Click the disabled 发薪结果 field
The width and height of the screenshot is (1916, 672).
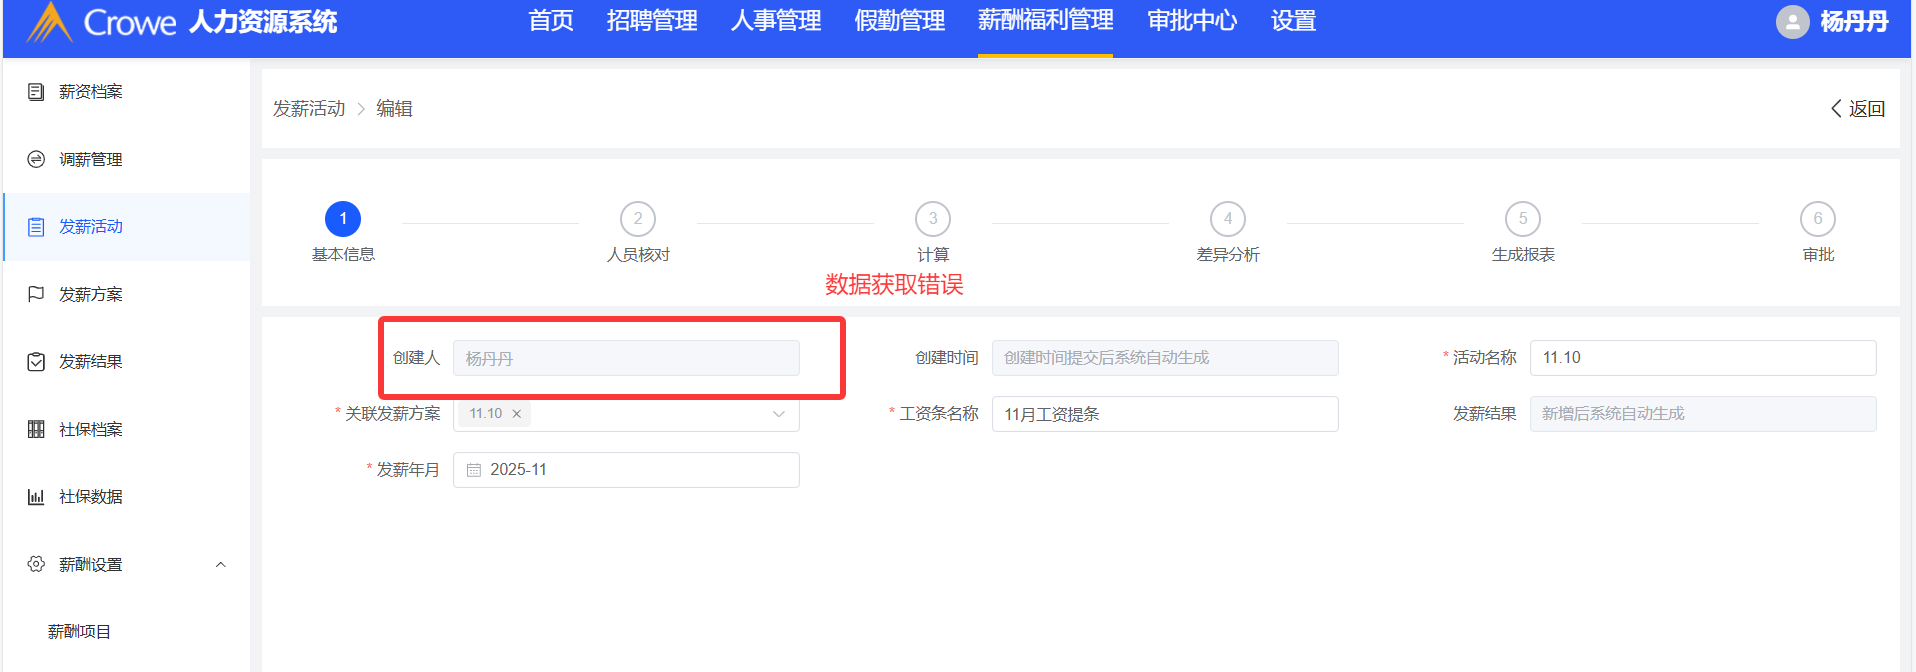[x=1703, y=414]
